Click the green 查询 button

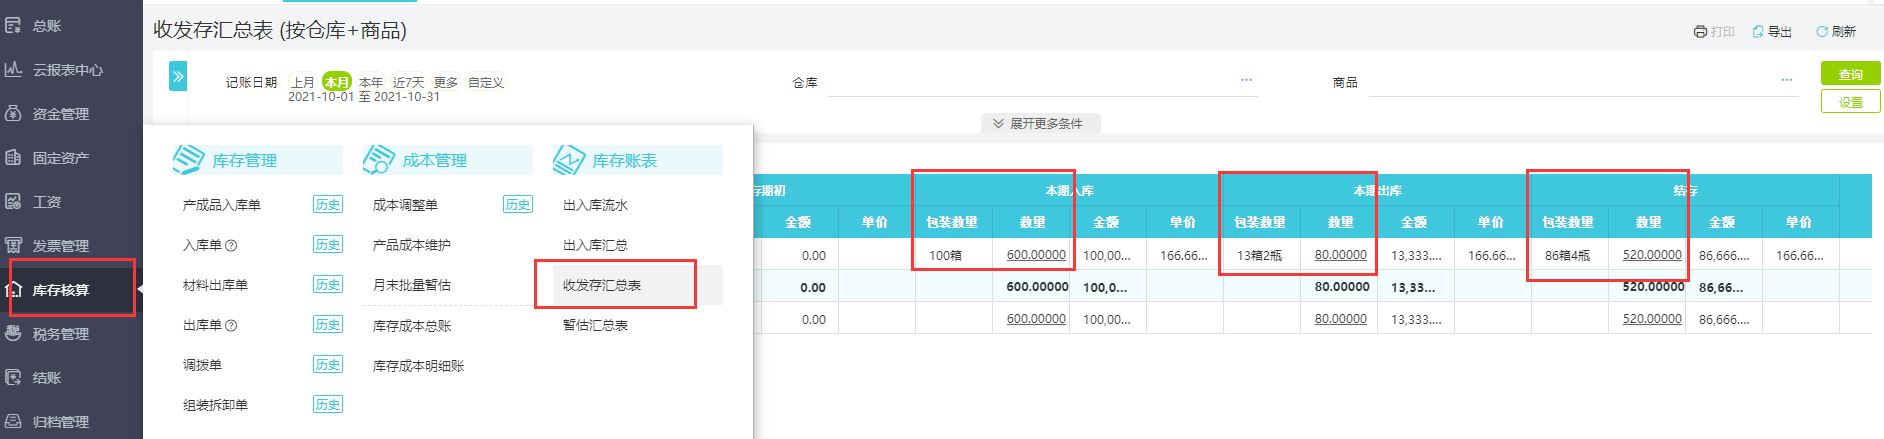(1850, 74)
